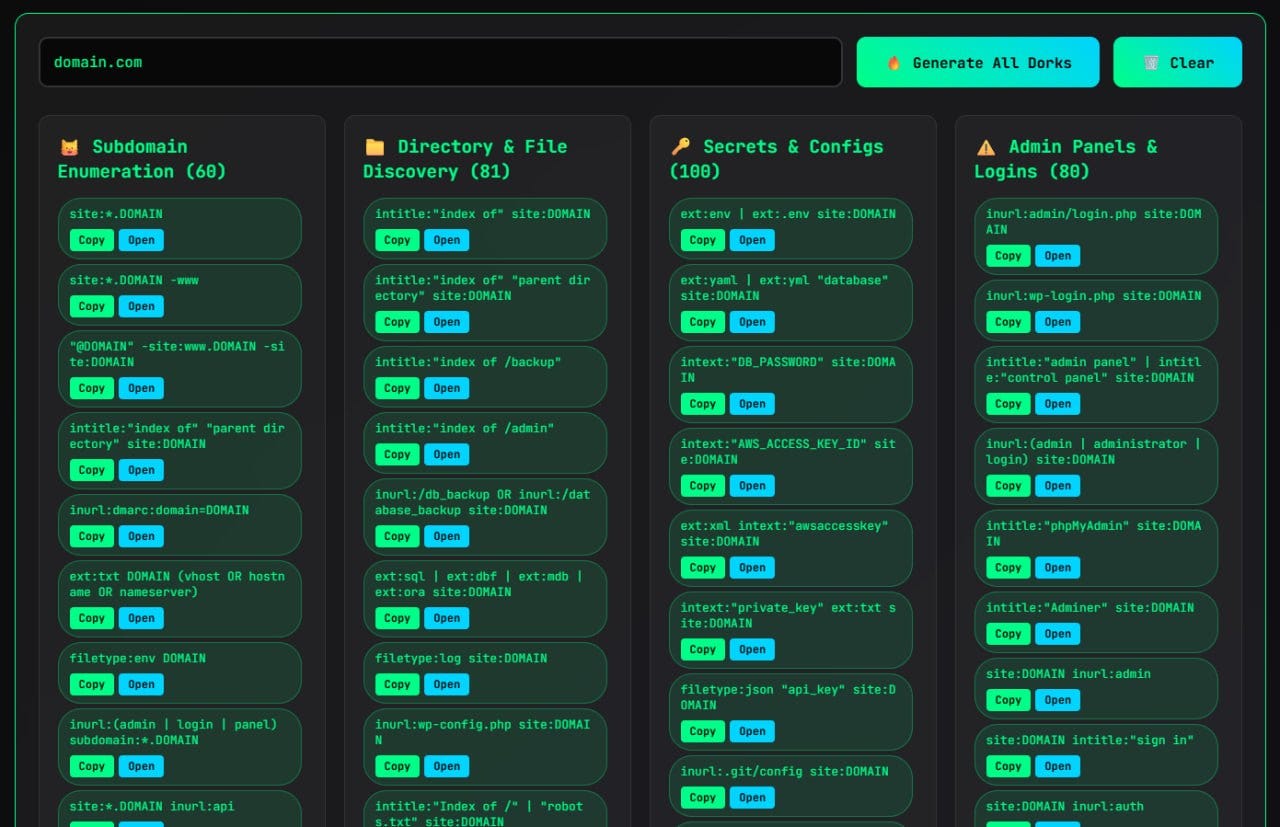Open the ext:yaml "database" dork
Image resolution: width=1280 pixels, height=827 pixels.
coord(752,322)
